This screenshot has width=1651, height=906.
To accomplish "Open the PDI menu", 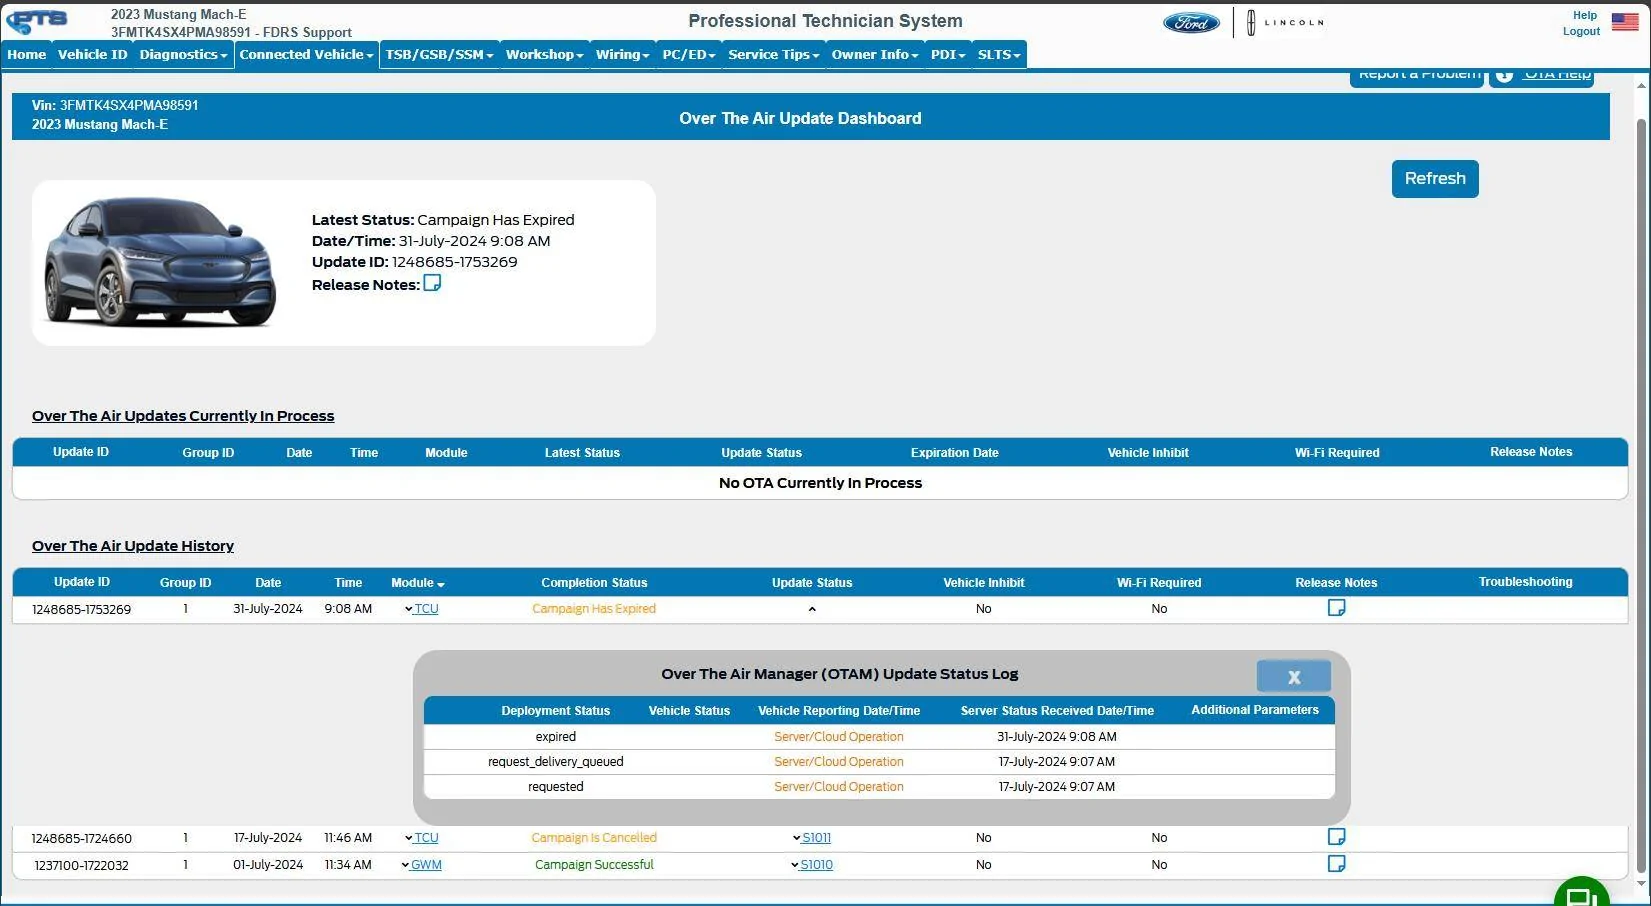I will tap(948, 55).
